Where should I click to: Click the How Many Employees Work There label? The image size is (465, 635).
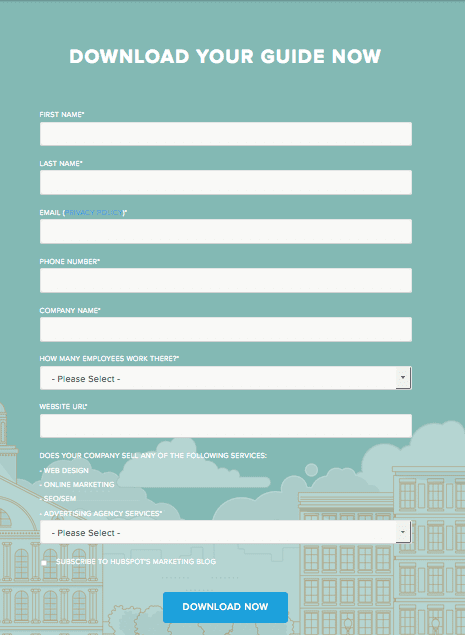(109, 358)
